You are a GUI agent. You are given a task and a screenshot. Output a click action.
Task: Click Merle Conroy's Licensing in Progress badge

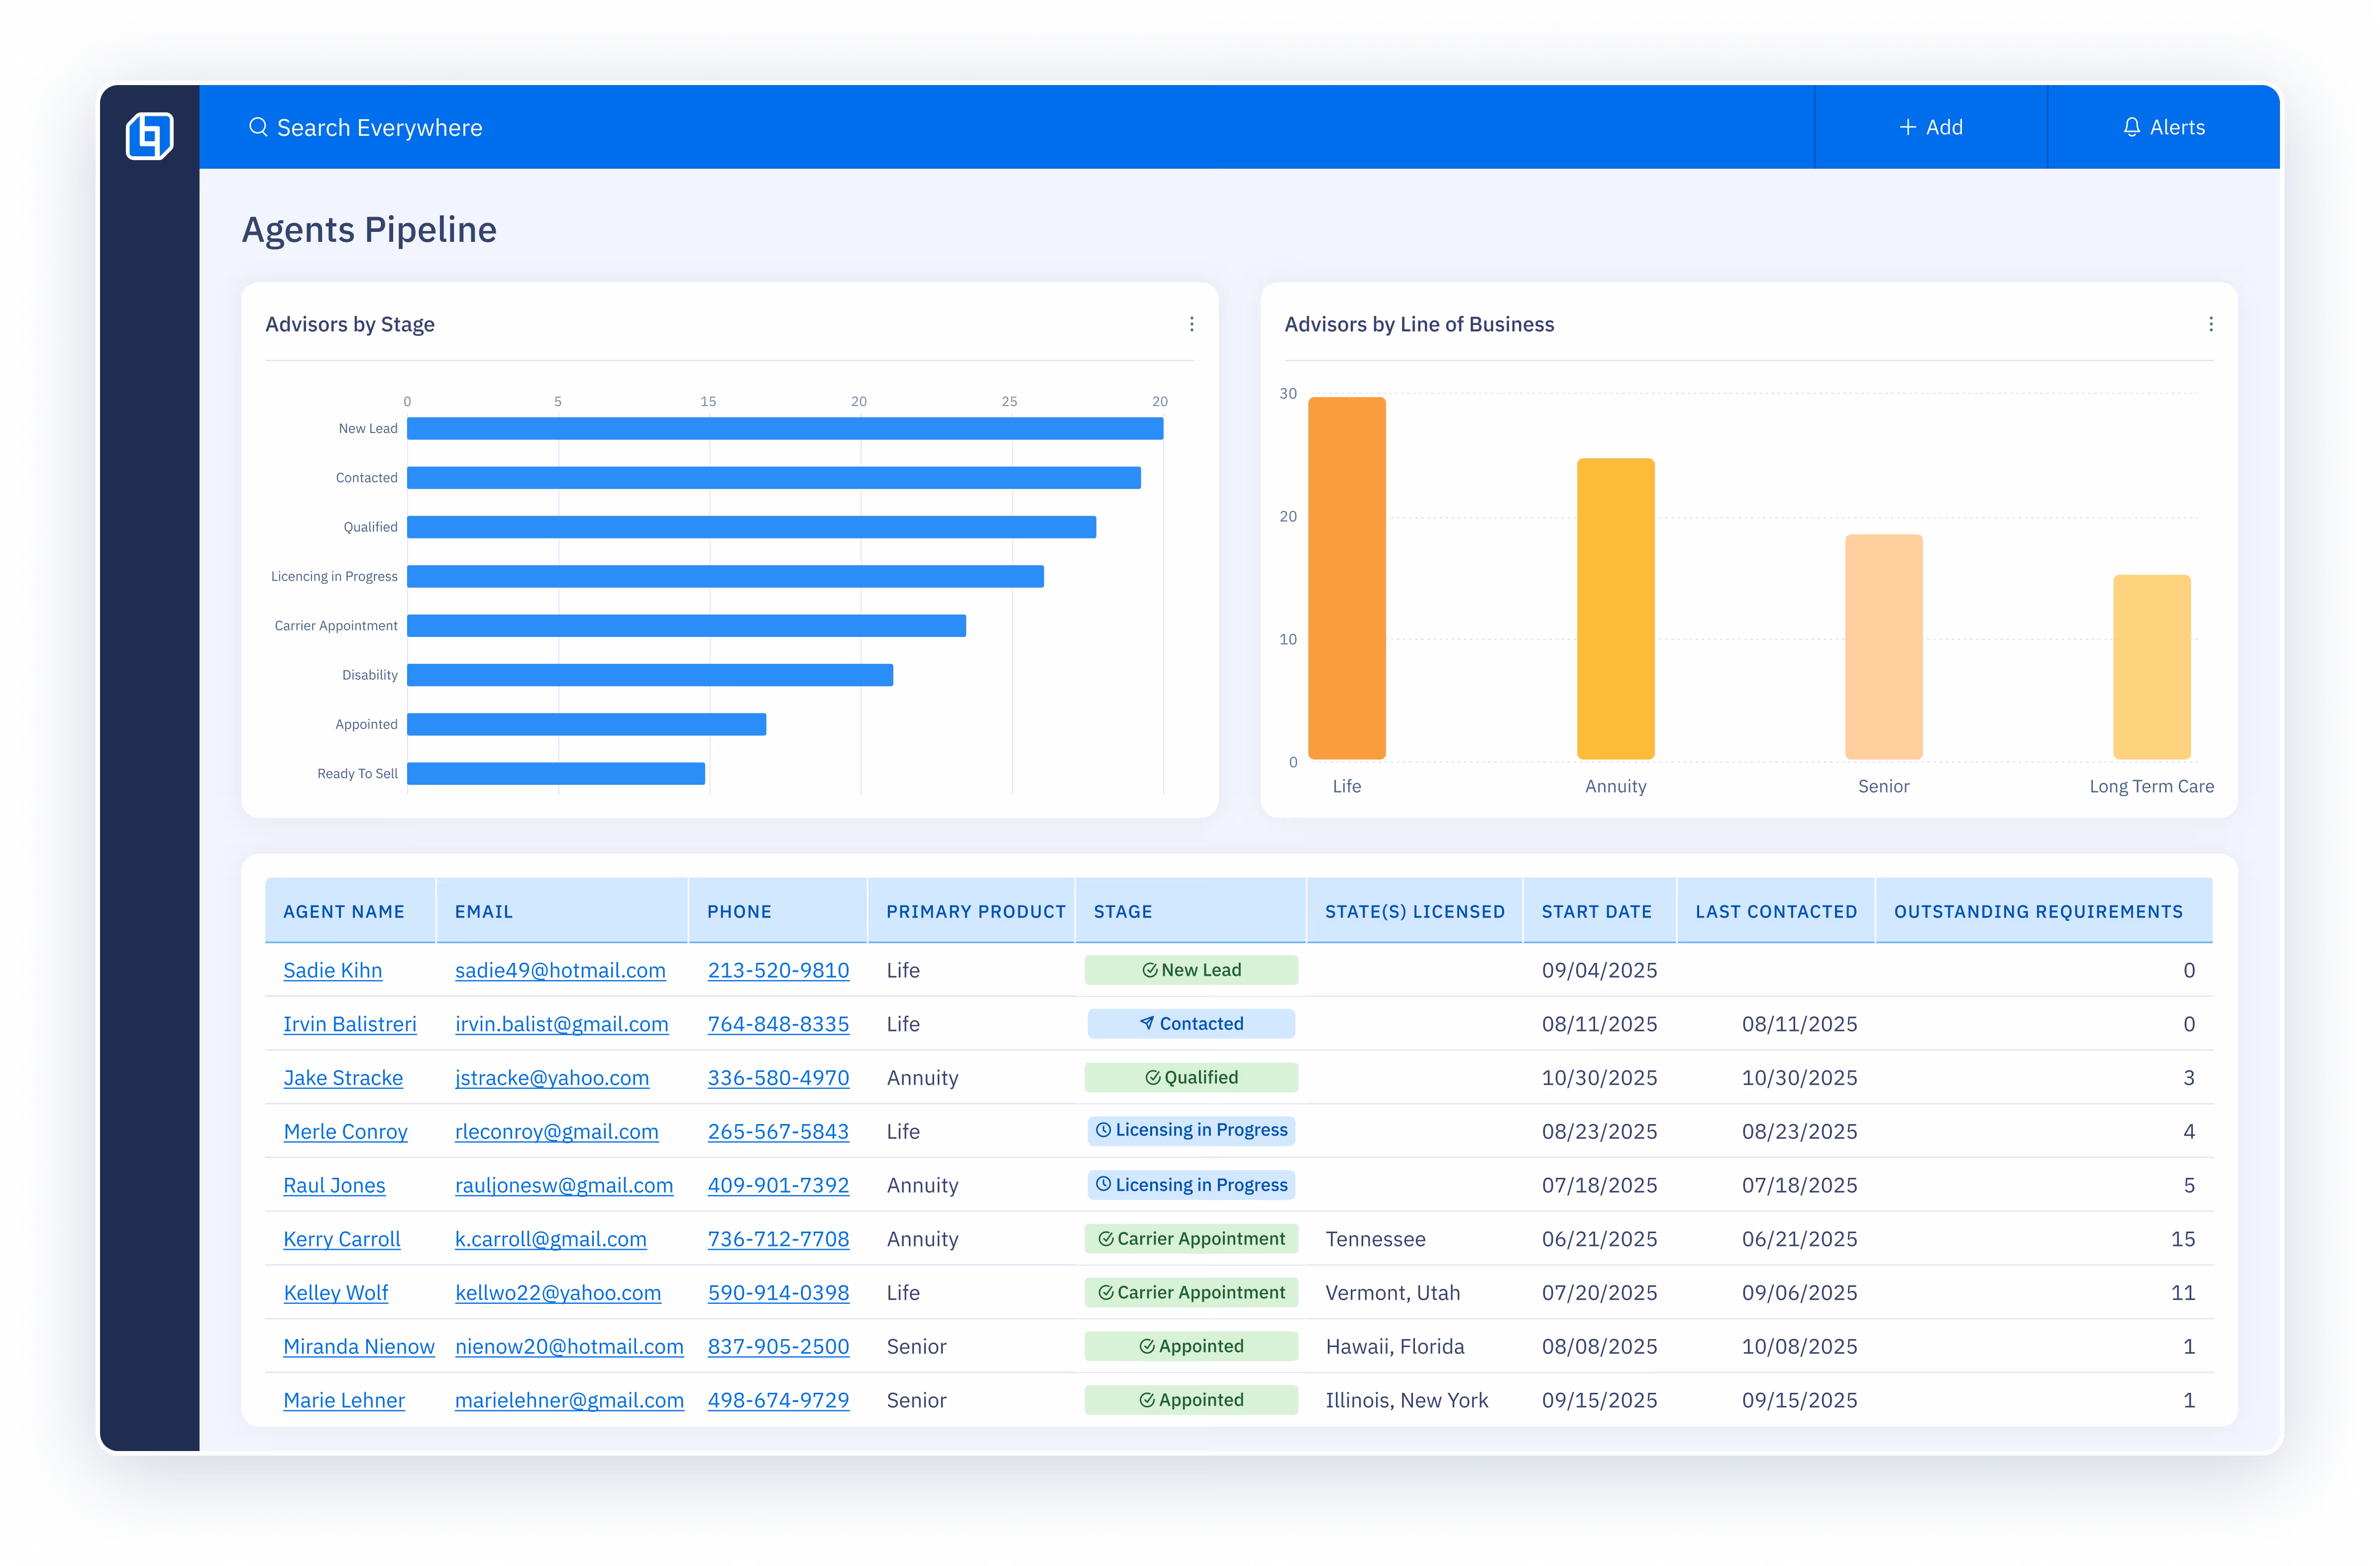click(x=1191, y=1130)
